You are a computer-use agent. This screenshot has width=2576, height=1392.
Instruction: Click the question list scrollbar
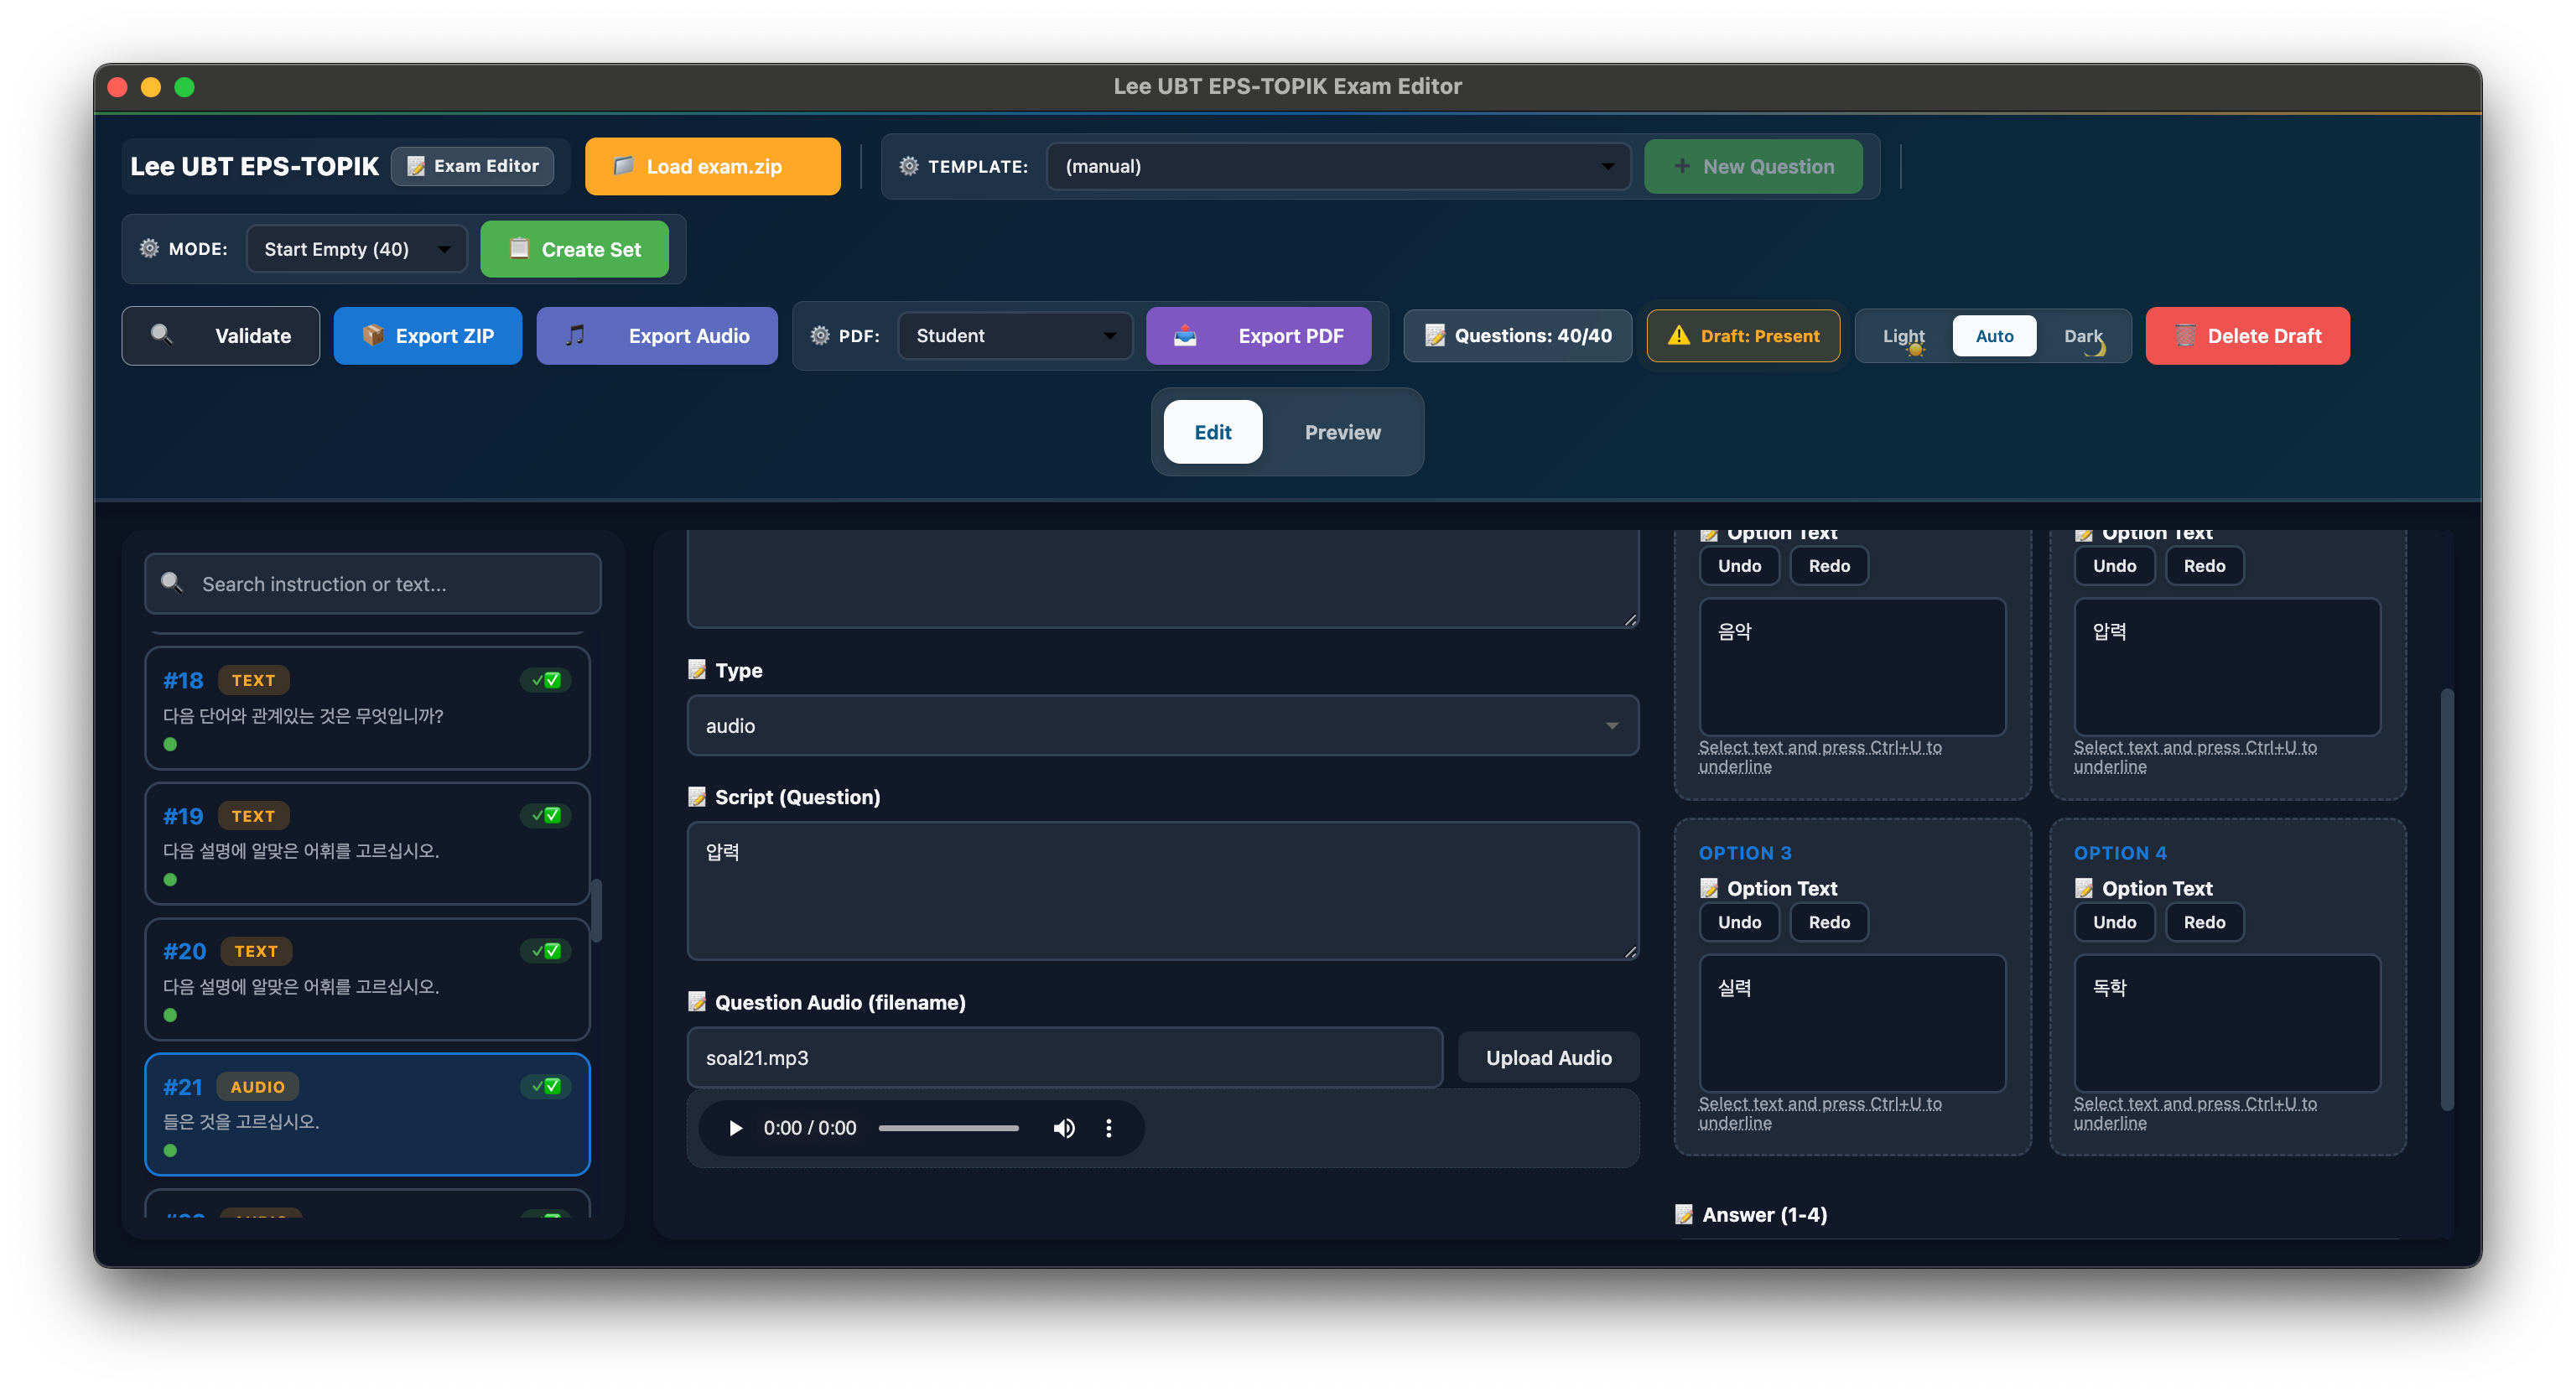tap(596, 910)
